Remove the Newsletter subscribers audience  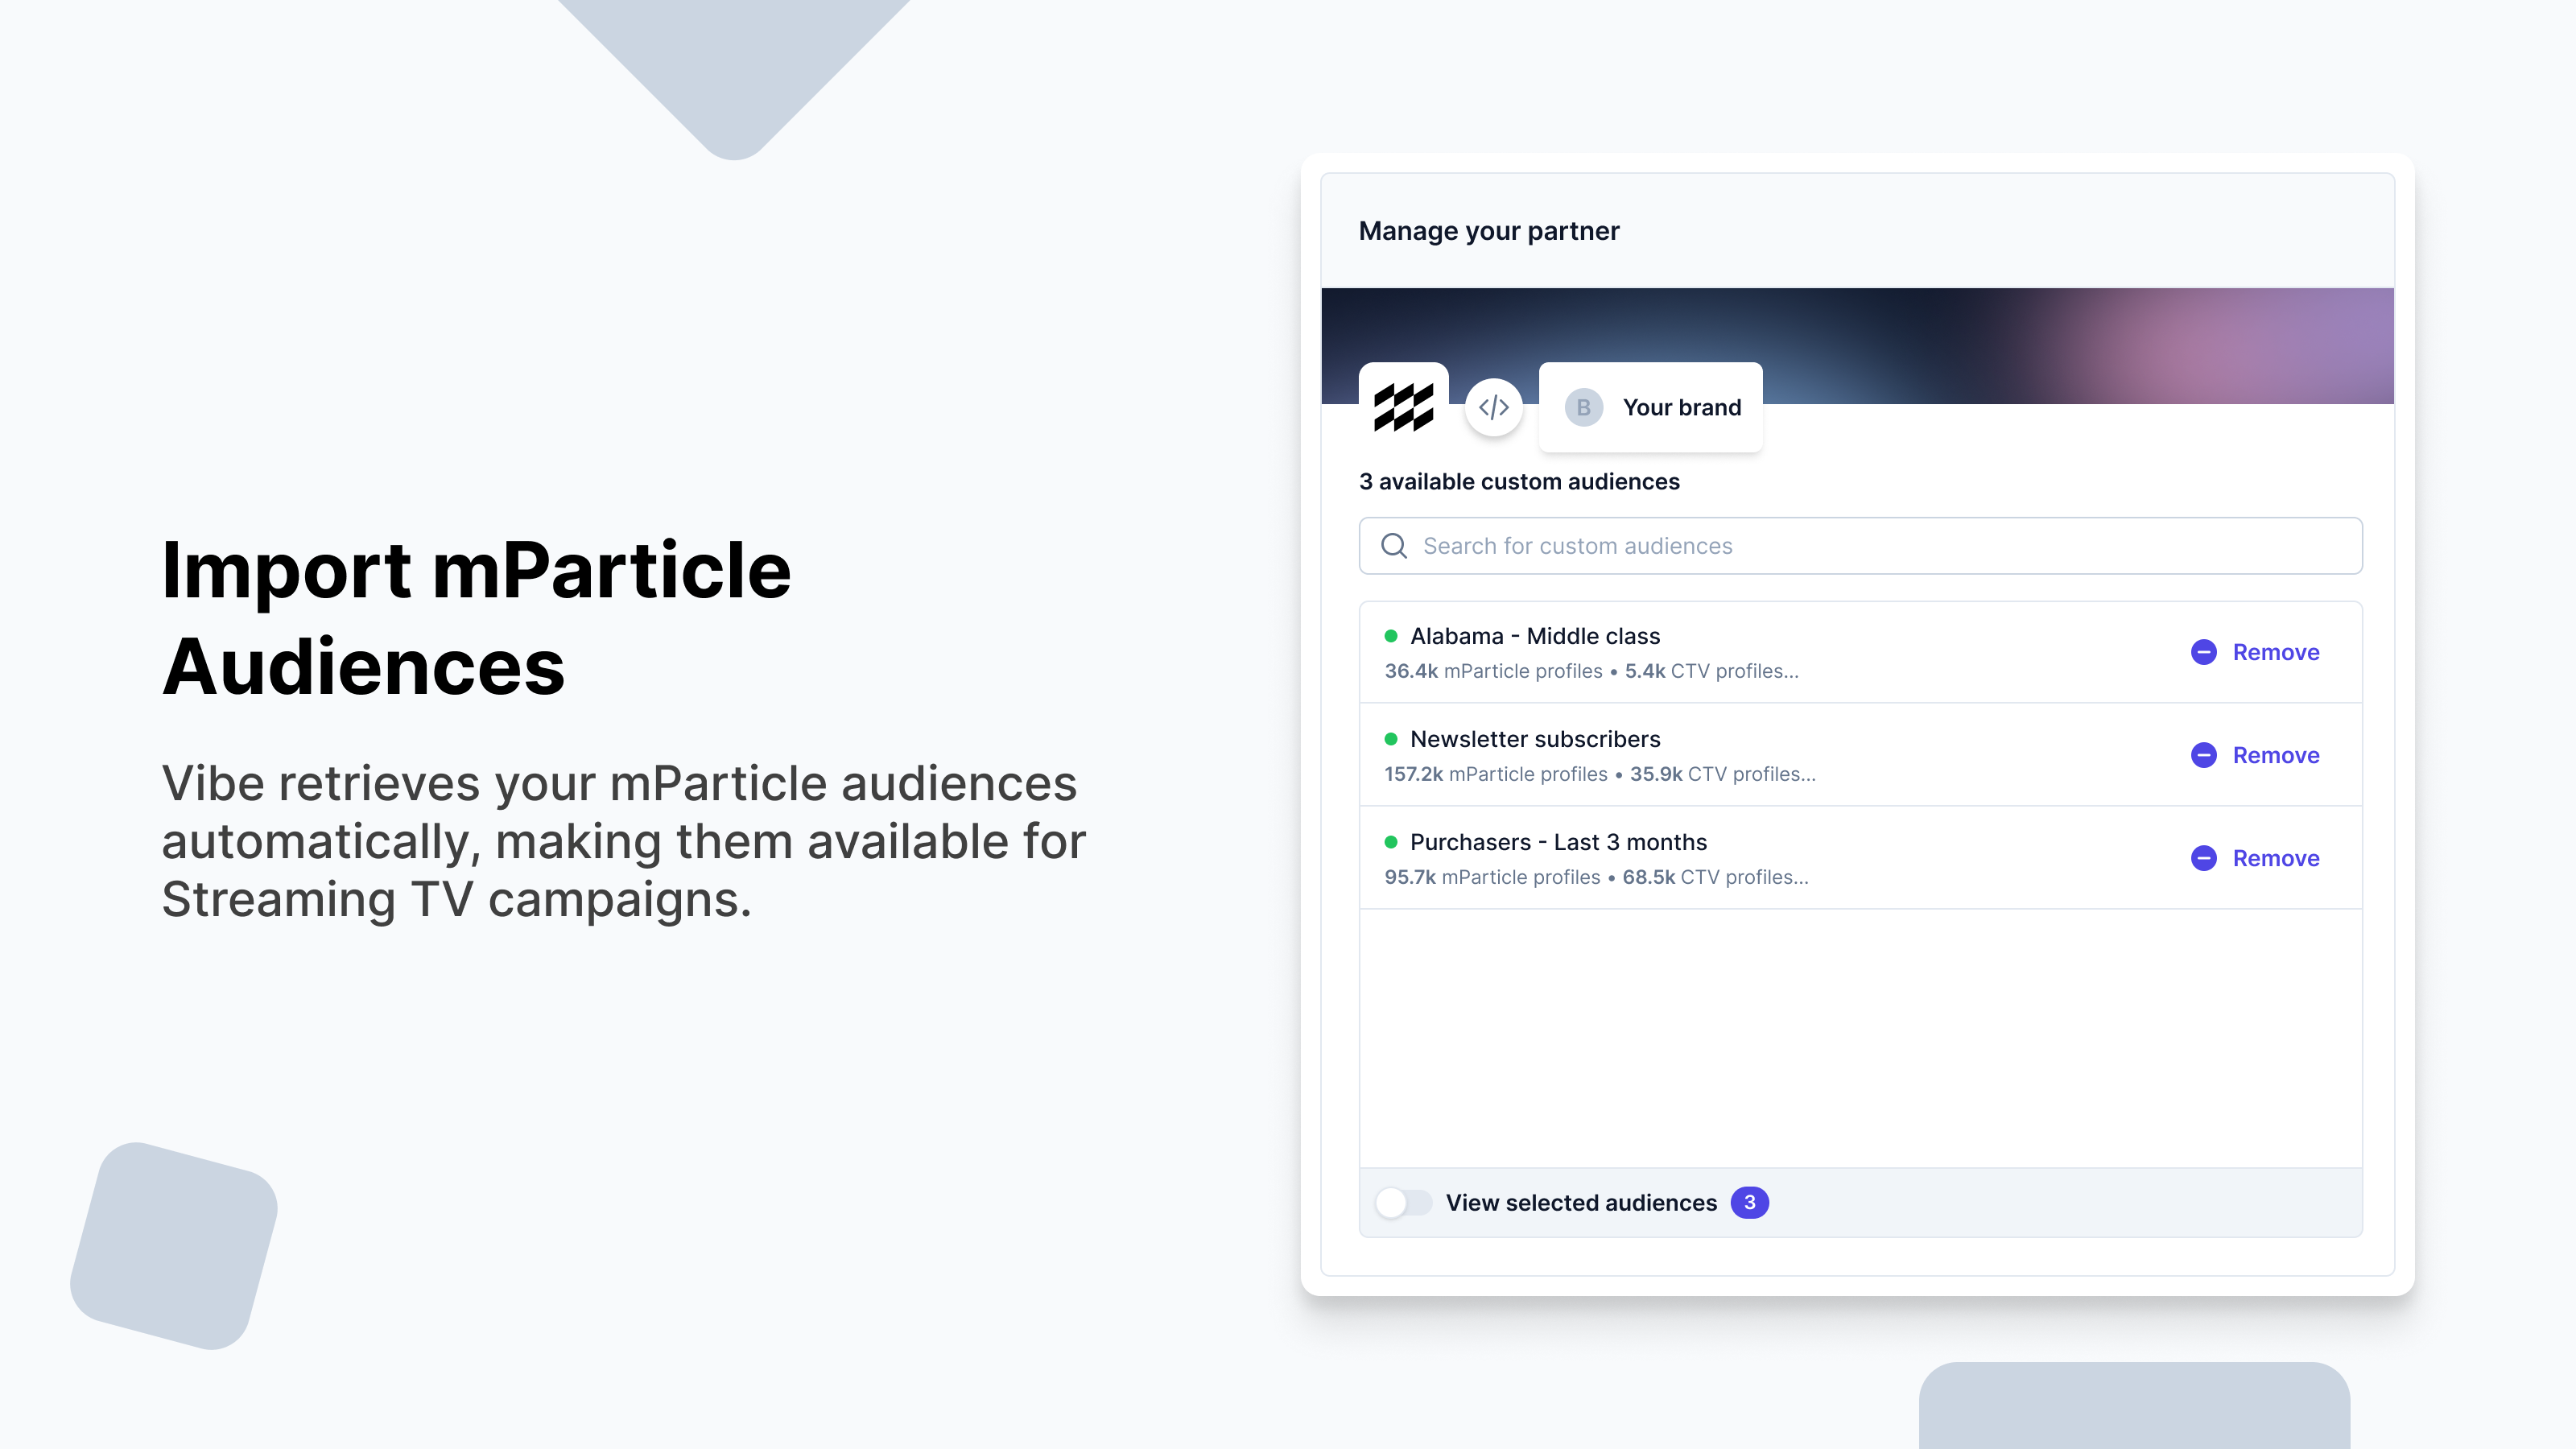click(x=2275, y=755)
